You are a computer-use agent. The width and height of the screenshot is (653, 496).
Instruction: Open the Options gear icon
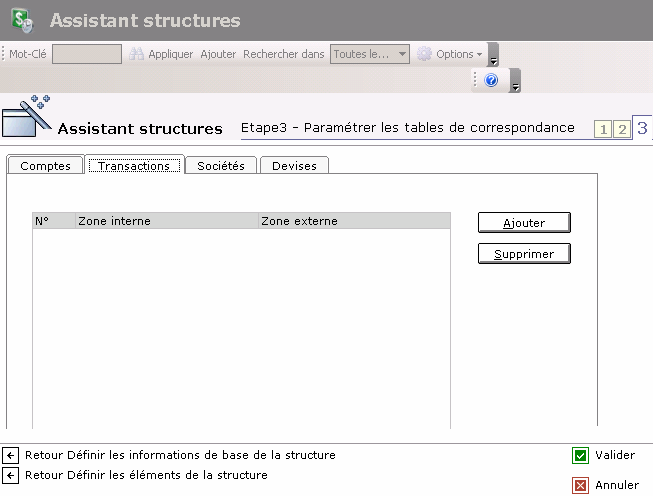tap(424, 54)
